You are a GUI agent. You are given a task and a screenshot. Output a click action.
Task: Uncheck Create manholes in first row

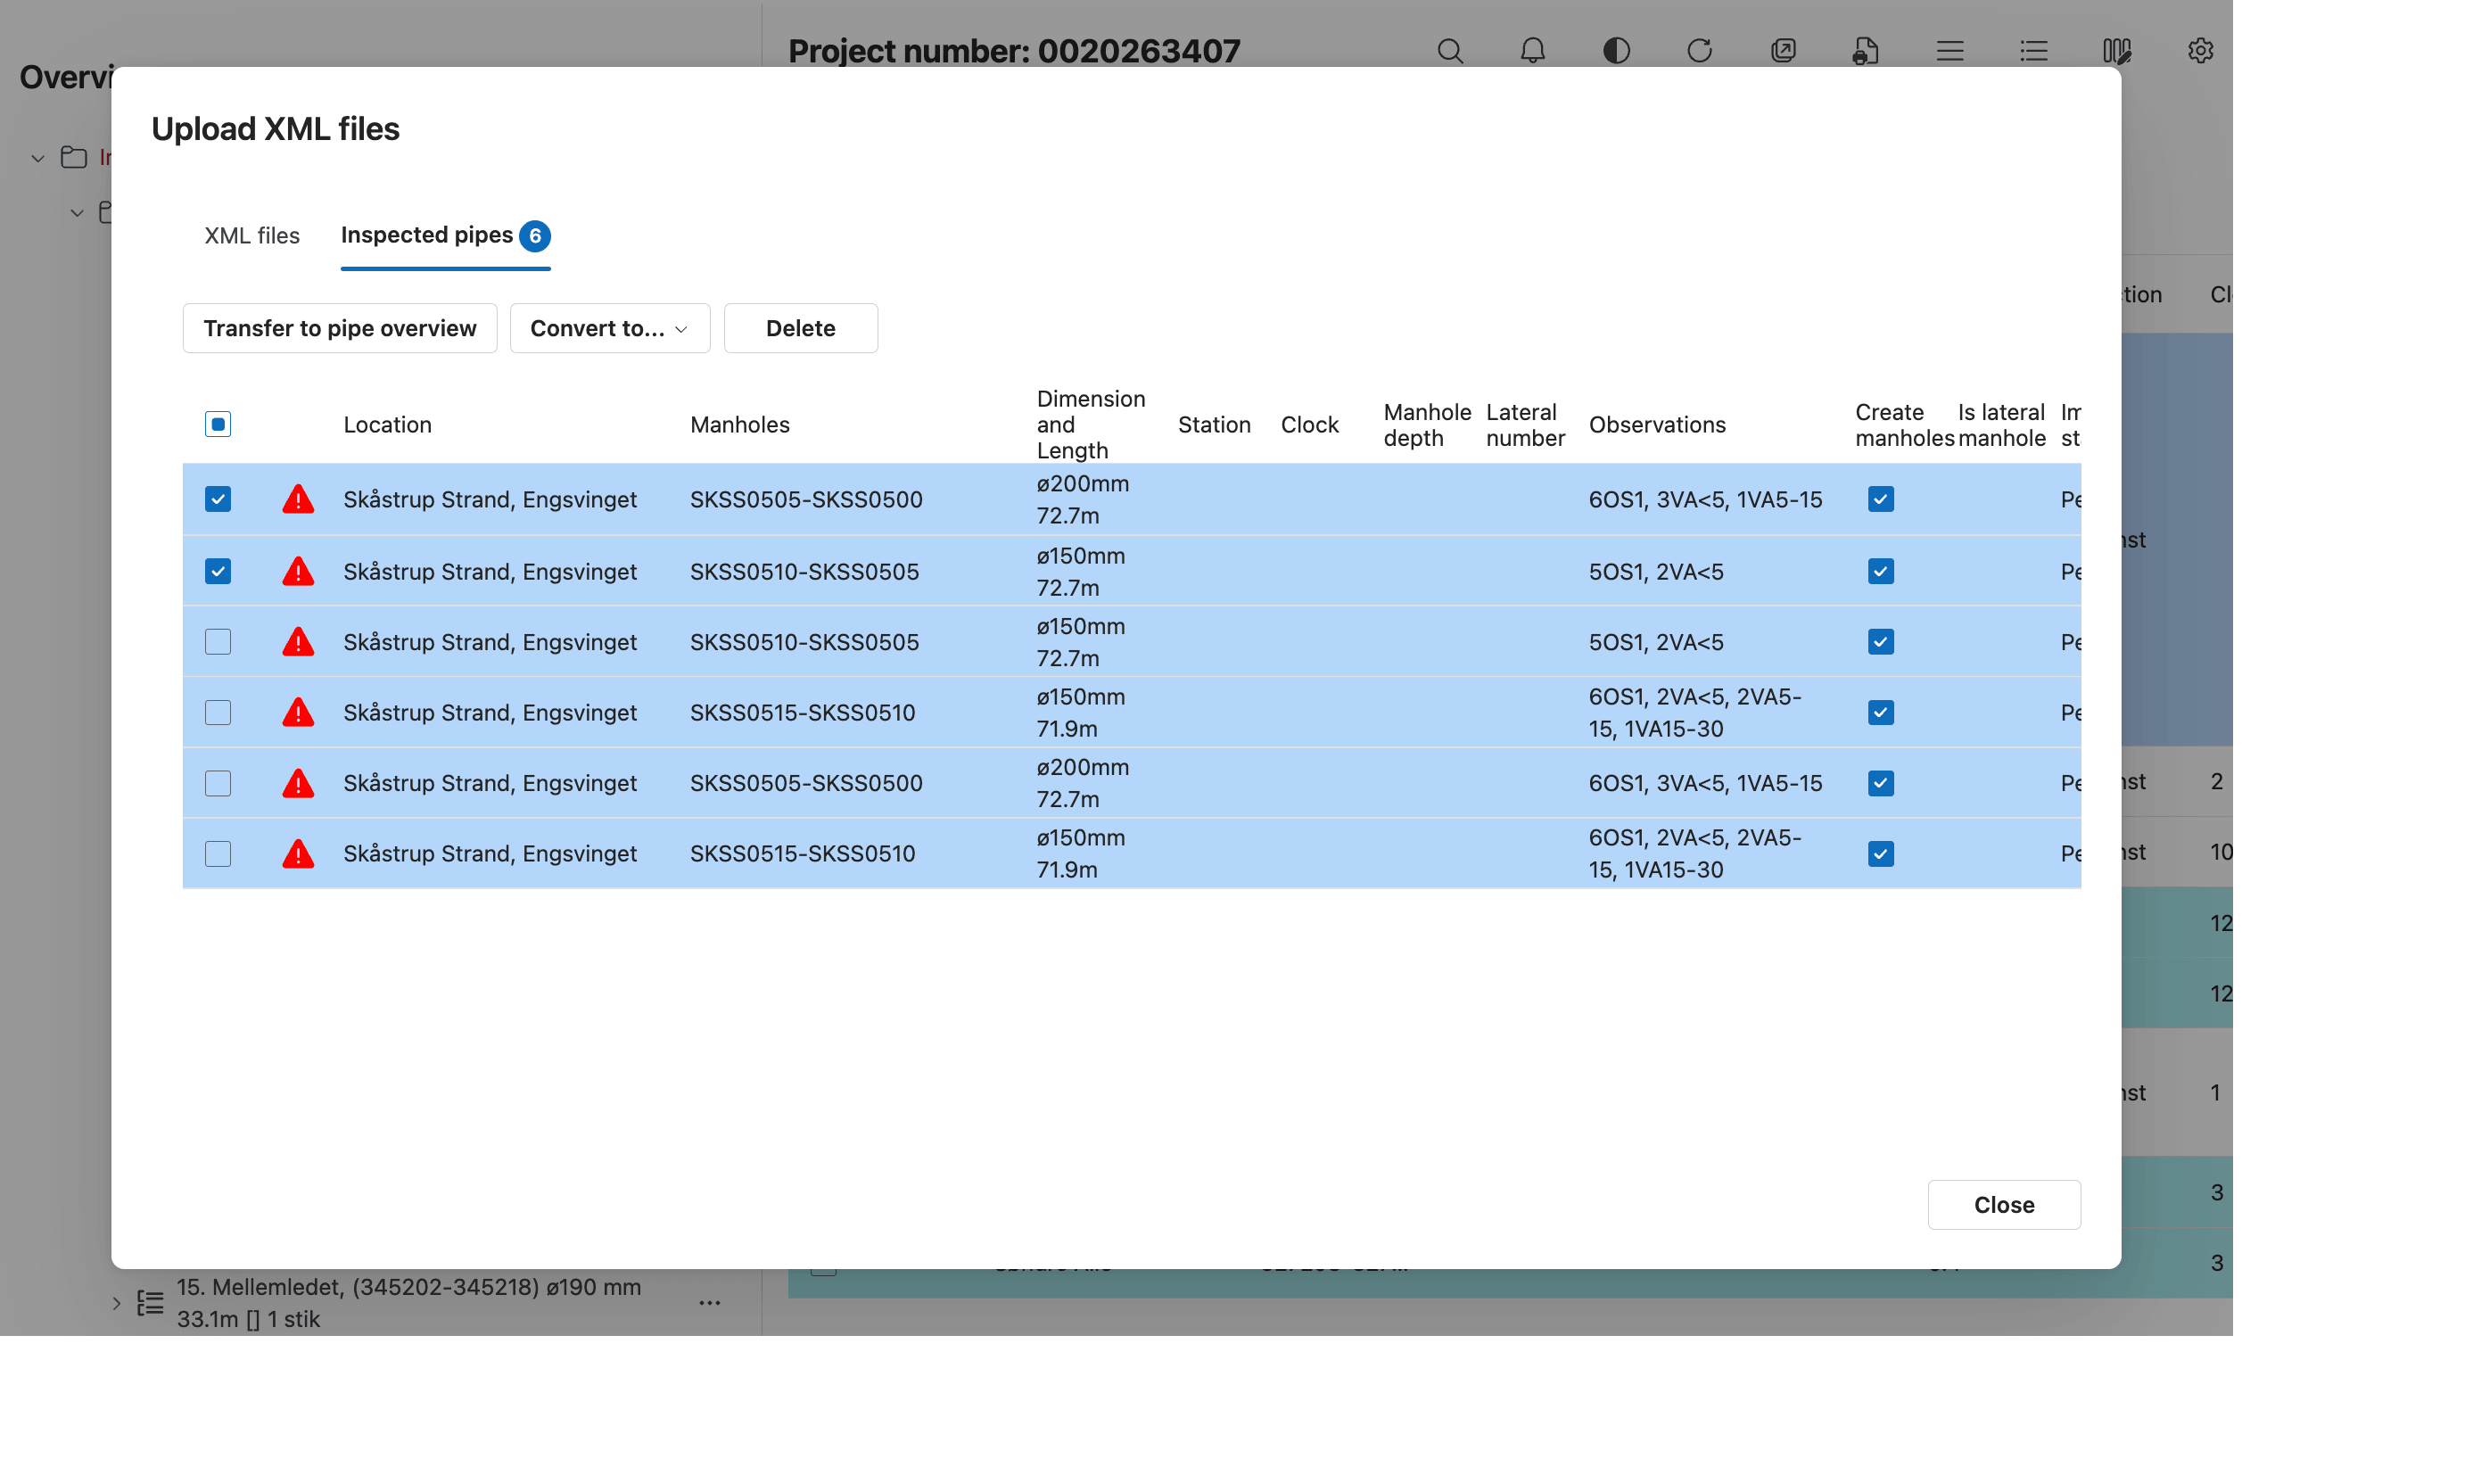pos(1881,499)
